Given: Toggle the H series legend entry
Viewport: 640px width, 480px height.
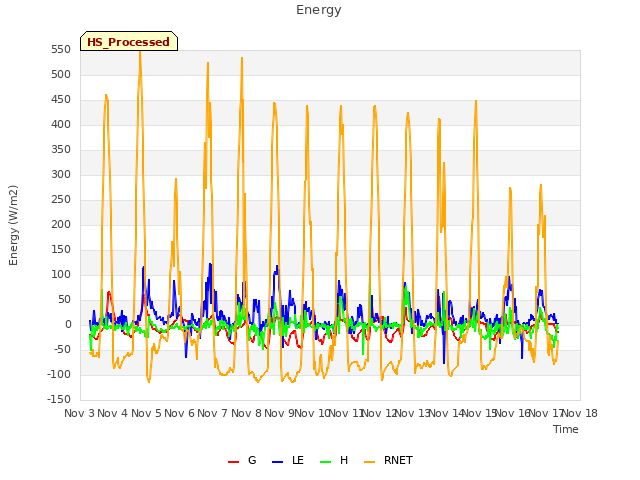Looking at the screenshot, I should tap(334, 460).
